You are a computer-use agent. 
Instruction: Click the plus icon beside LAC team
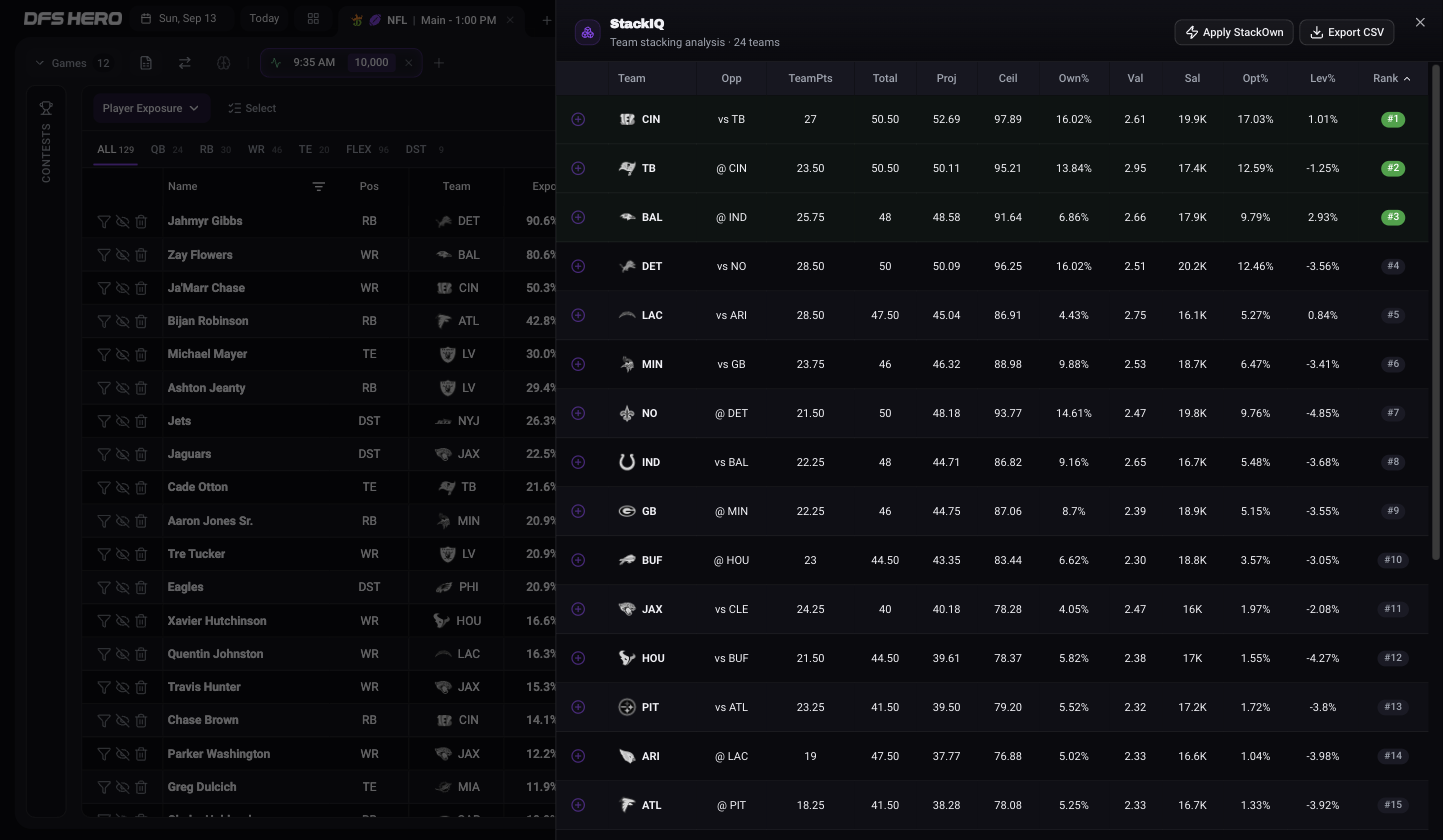pos(578,315)
